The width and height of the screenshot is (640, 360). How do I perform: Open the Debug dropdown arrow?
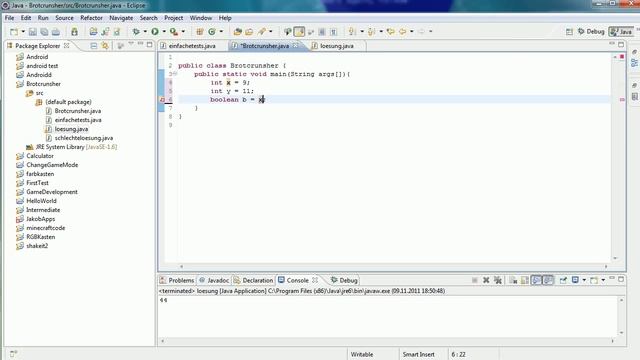pyautogui.click(x=145, y=31)
